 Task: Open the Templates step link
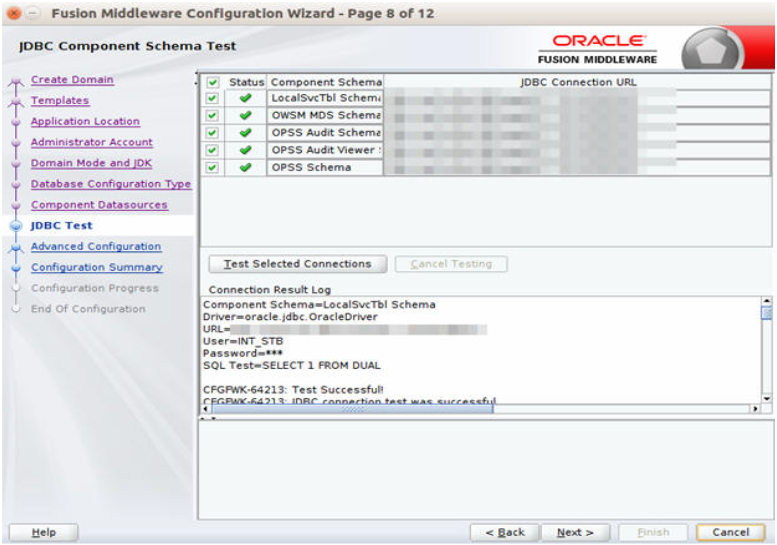click(x=60, y=101)
